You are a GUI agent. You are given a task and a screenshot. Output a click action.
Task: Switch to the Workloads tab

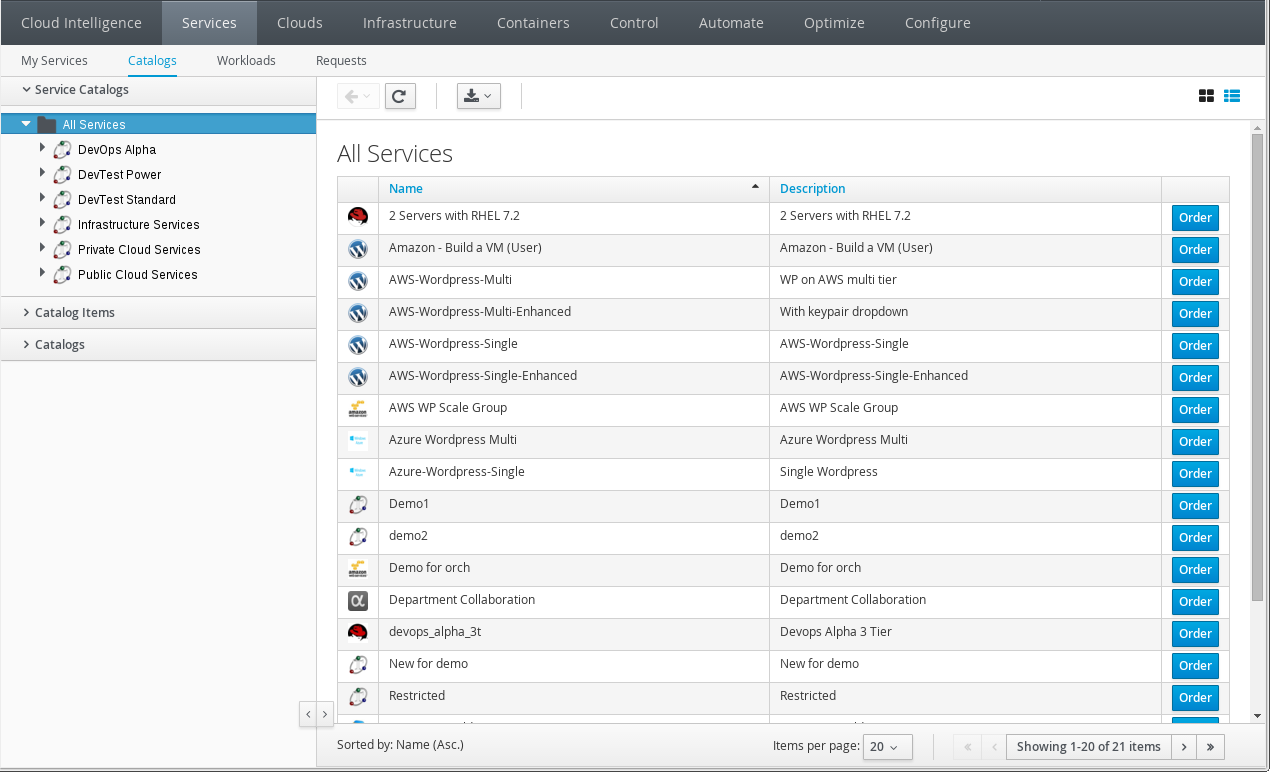click(246, 60)
